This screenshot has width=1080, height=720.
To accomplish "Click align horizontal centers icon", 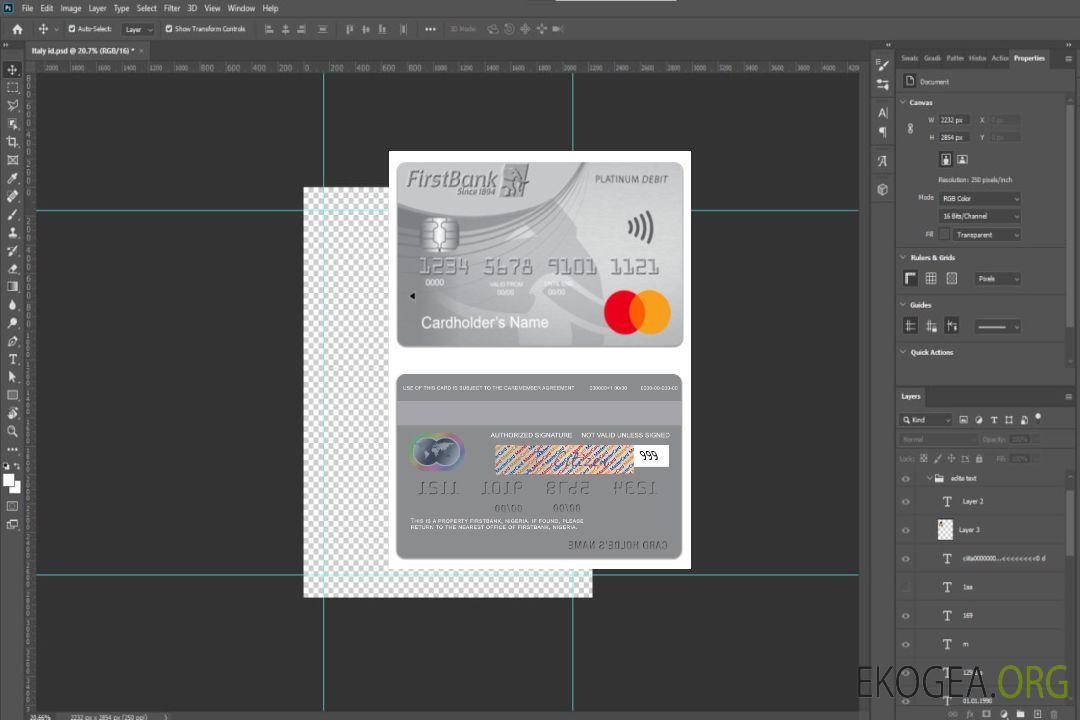I will coord(285,29).
